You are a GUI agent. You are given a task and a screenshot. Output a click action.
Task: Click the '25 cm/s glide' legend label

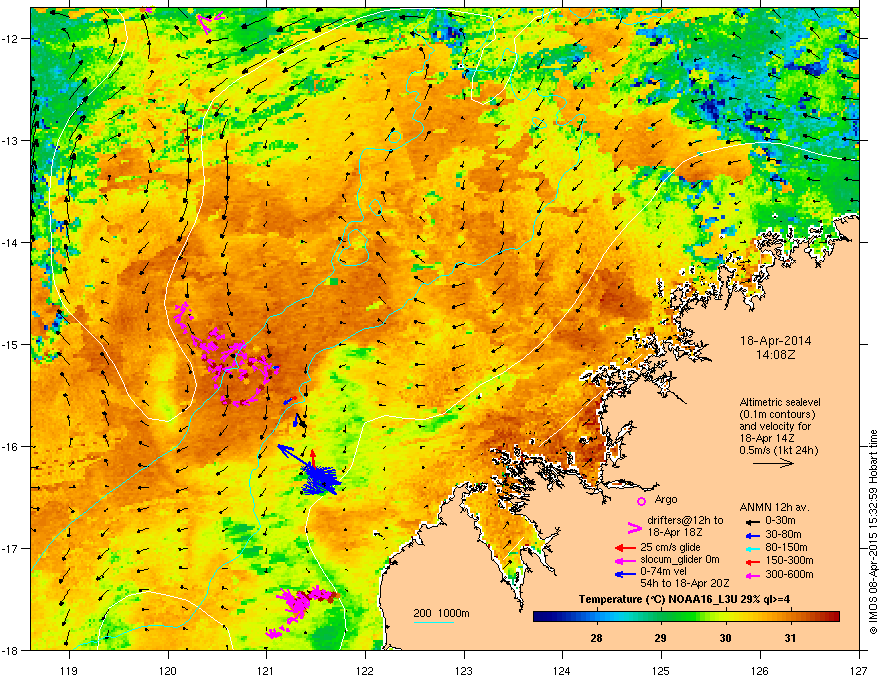tap(671, 547)
